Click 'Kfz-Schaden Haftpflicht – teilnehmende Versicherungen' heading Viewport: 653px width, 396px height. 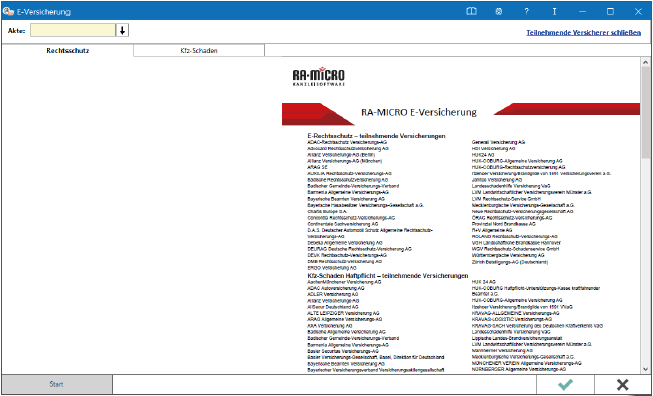388,276
